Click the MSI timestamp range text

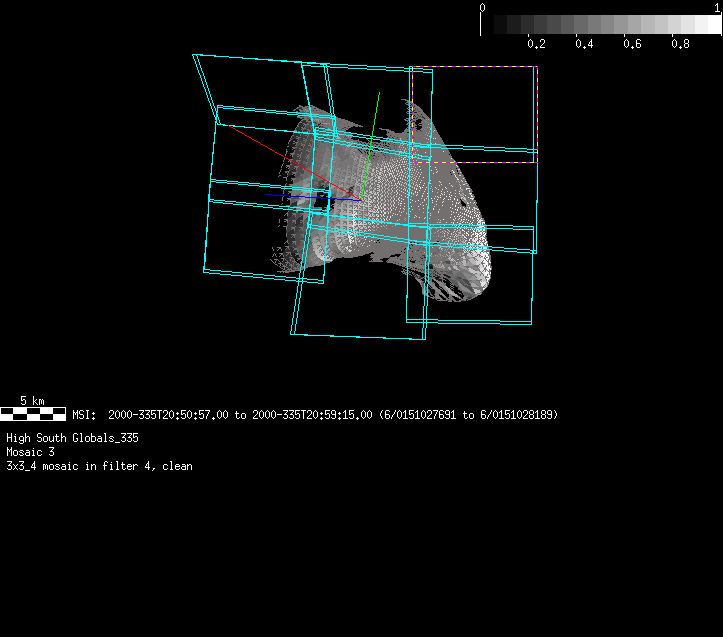click(315, 414)
